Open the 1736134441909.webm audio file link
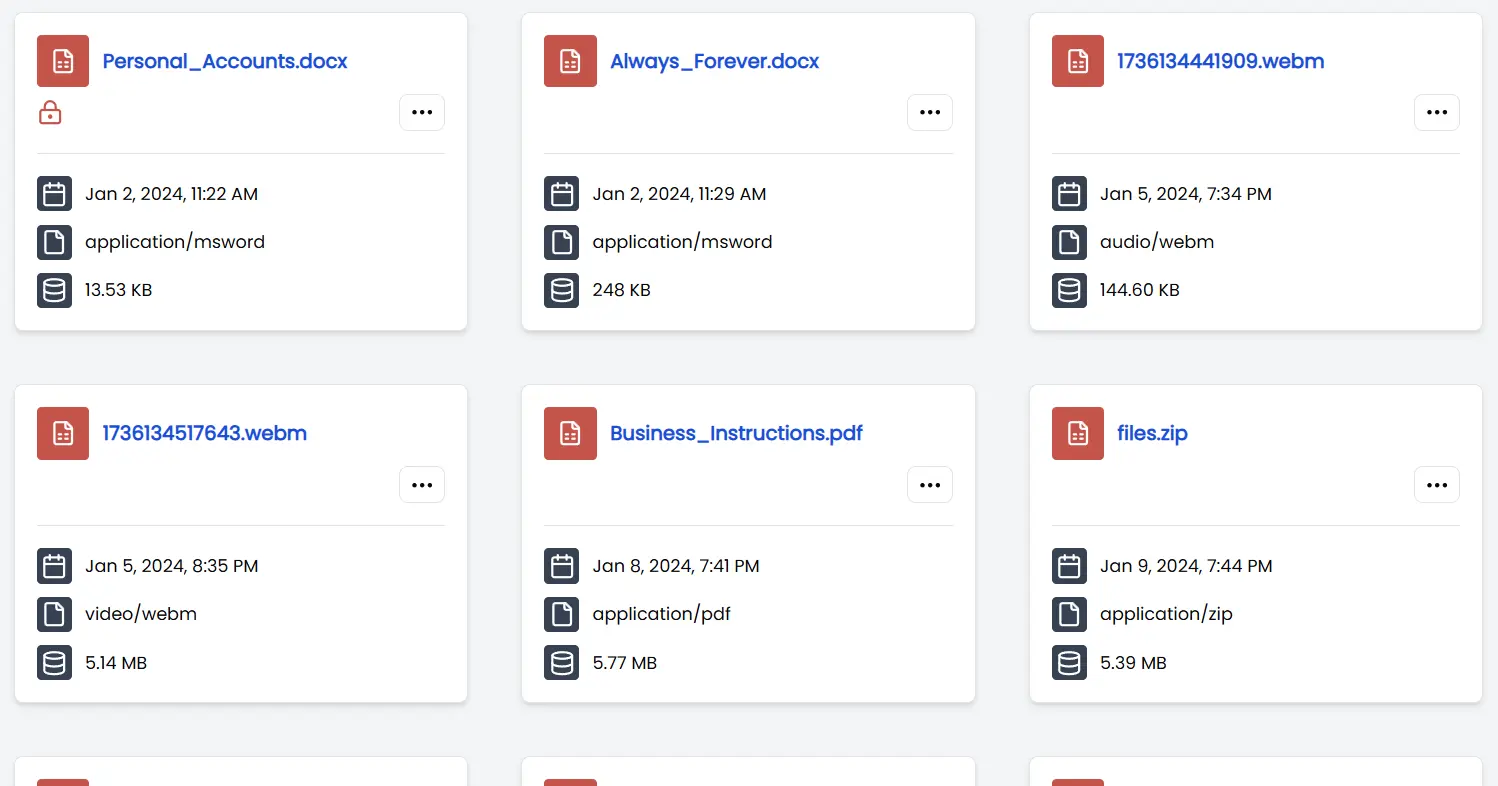Viewport: 1498px width, 786px height. [1221, 61]
